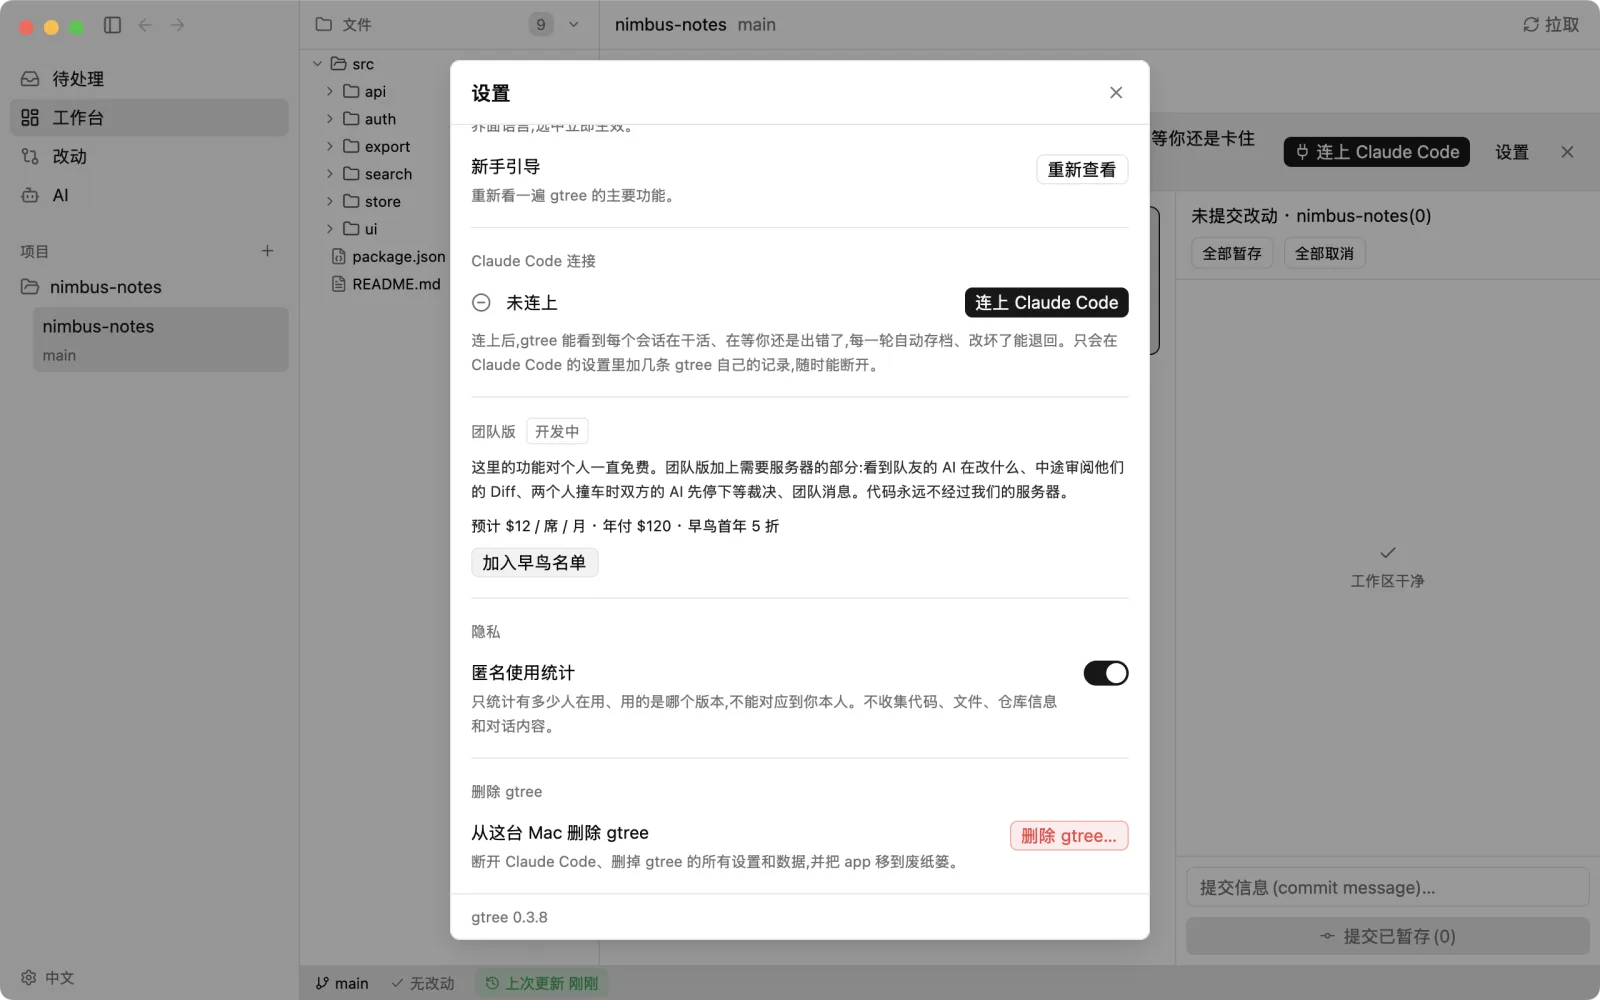
Task: Add a new project with plus icon
Action: (x=267, y=251)
